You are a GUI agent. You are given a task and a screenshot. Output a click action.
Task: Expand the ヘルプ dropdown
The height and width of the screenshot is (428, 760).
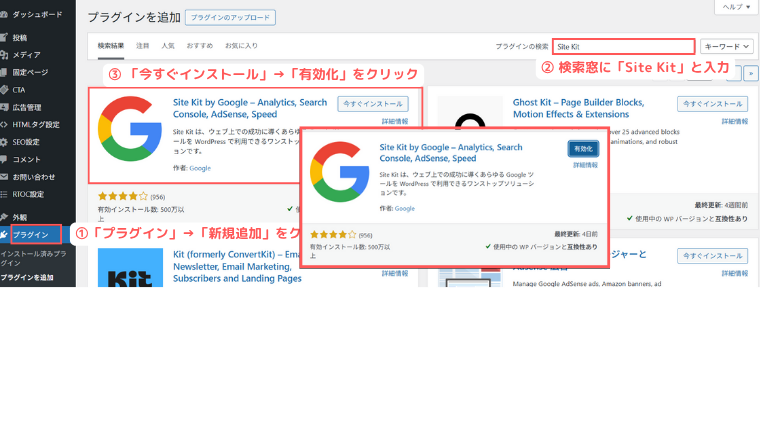736,7
